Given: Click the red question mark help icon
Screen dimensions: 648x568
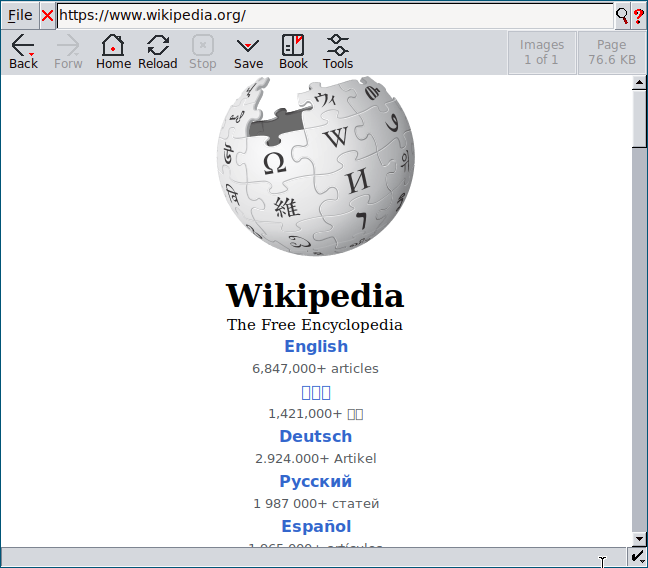Looking at the screenshot, I should [638, 16].
